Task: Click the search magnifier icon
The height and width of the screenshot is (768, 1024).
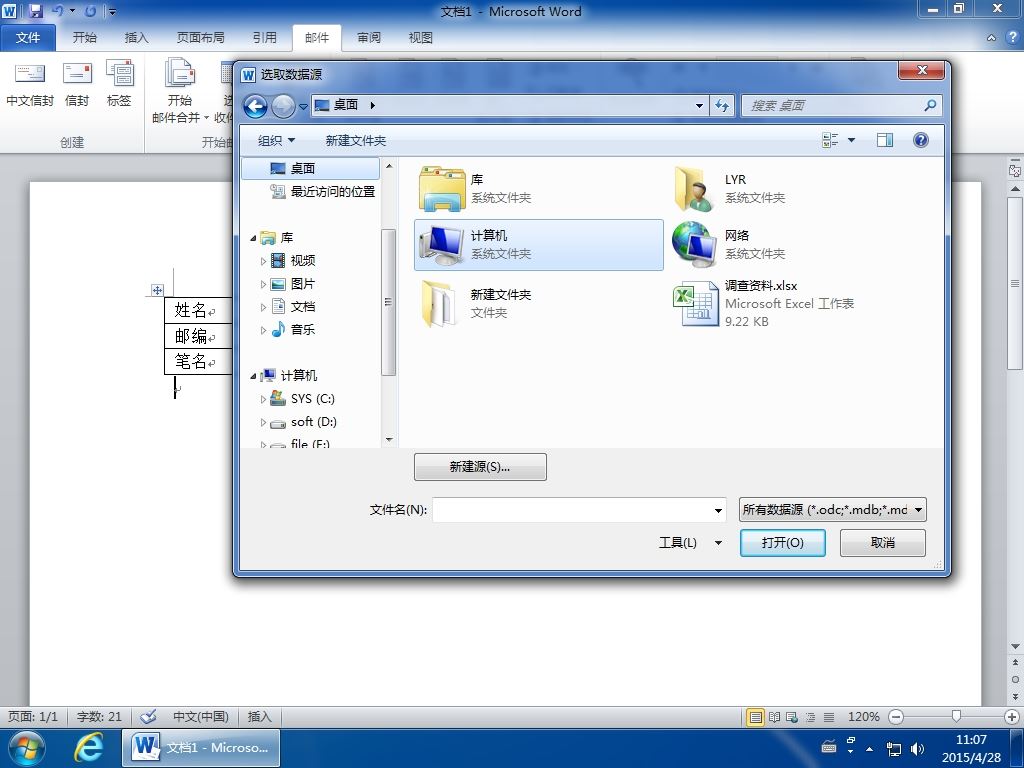Action: point(930,105)
